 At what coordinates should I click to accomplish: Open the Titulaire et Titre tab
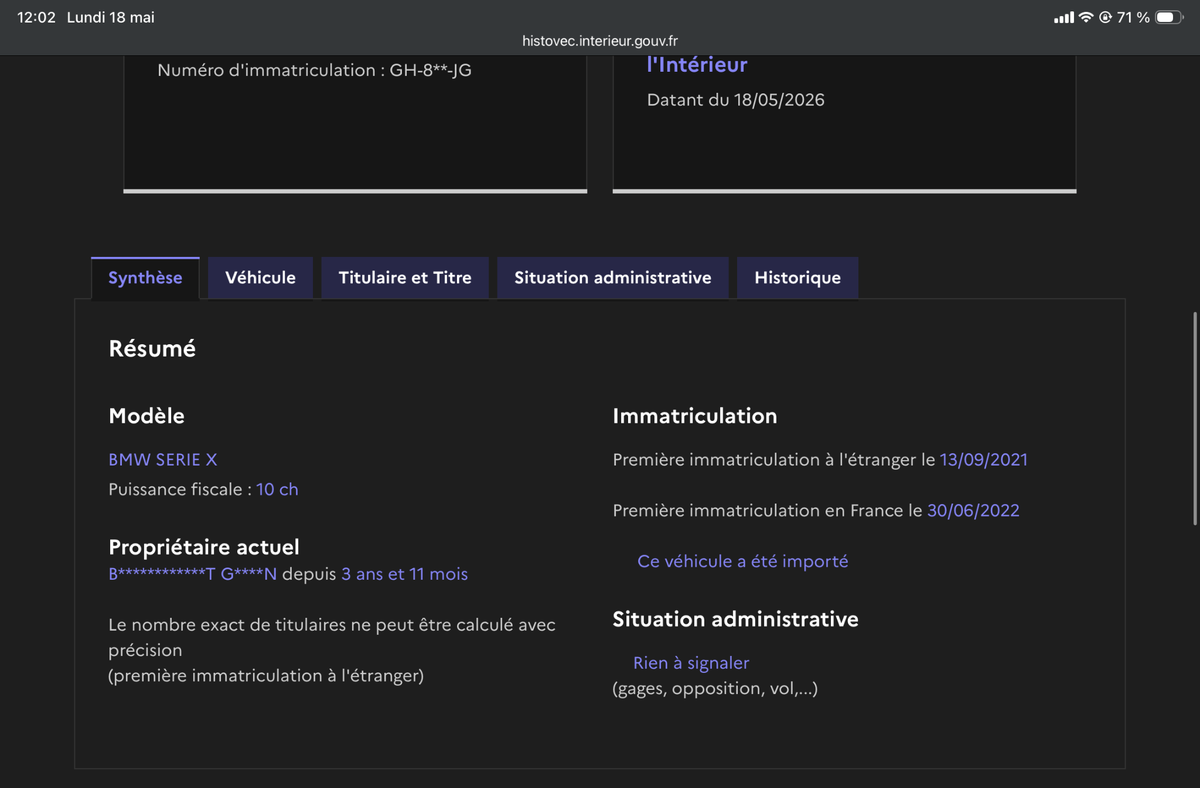[405, 278]
